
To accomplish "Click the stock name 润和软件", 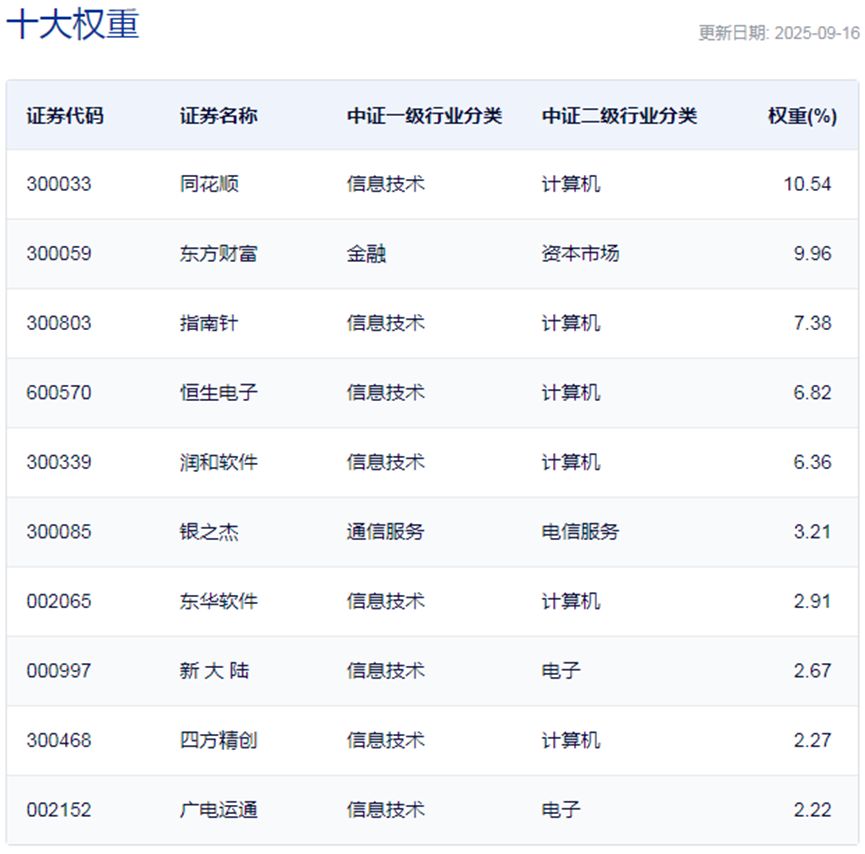I will pyautogui.click(x=218, y=462).
